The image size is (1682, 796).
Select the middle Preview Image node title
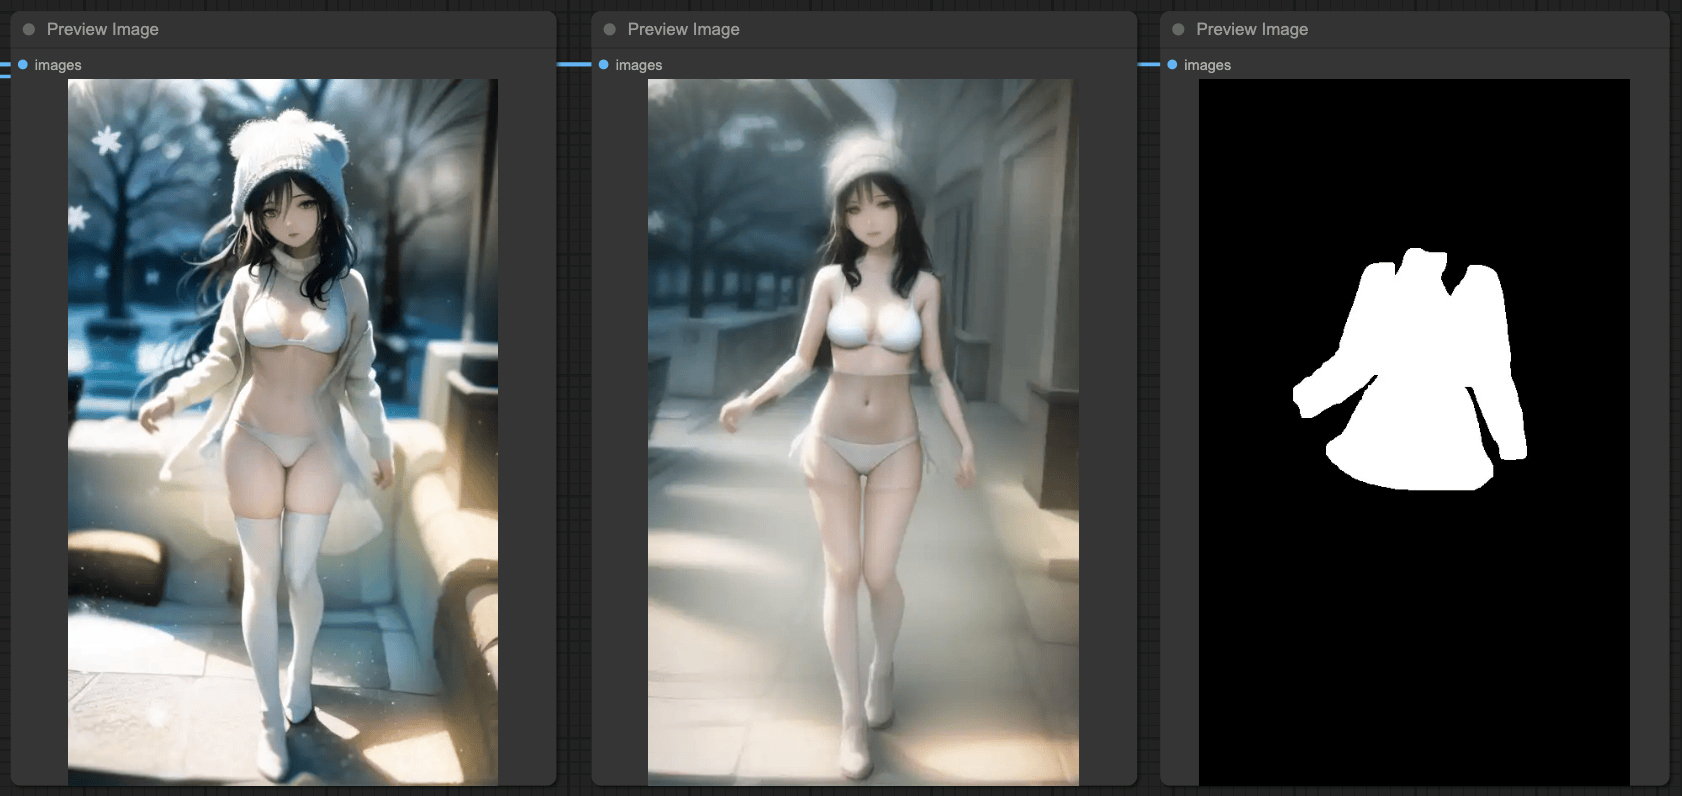pos(684,29)
